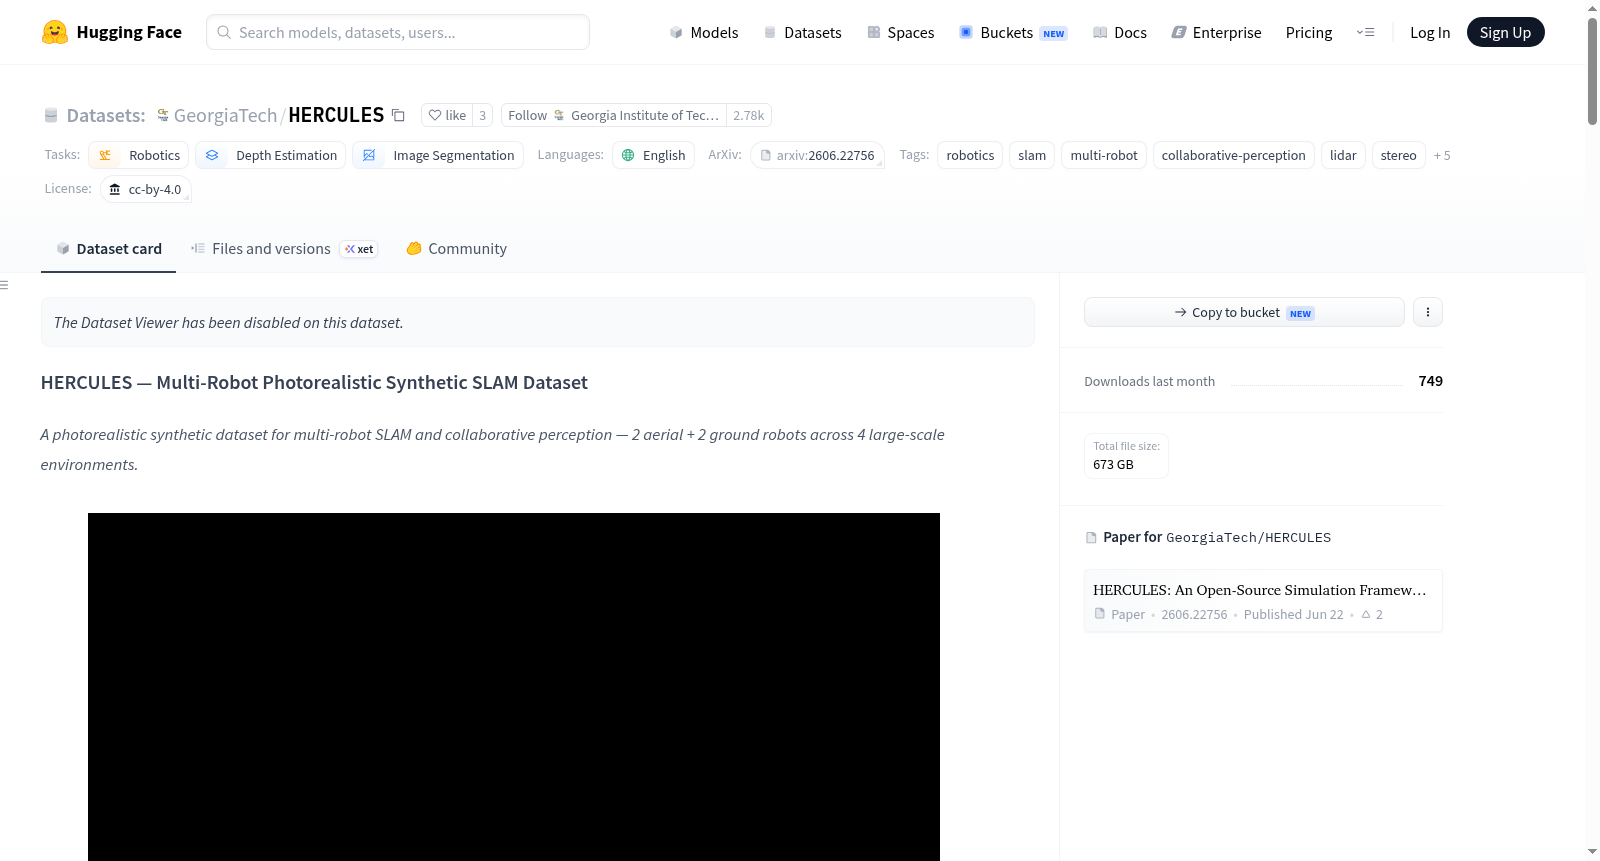The height and width of the screenshot is (861, 1600).
Task: Click the black video preview thumbnail
Action: click(514, 687)
